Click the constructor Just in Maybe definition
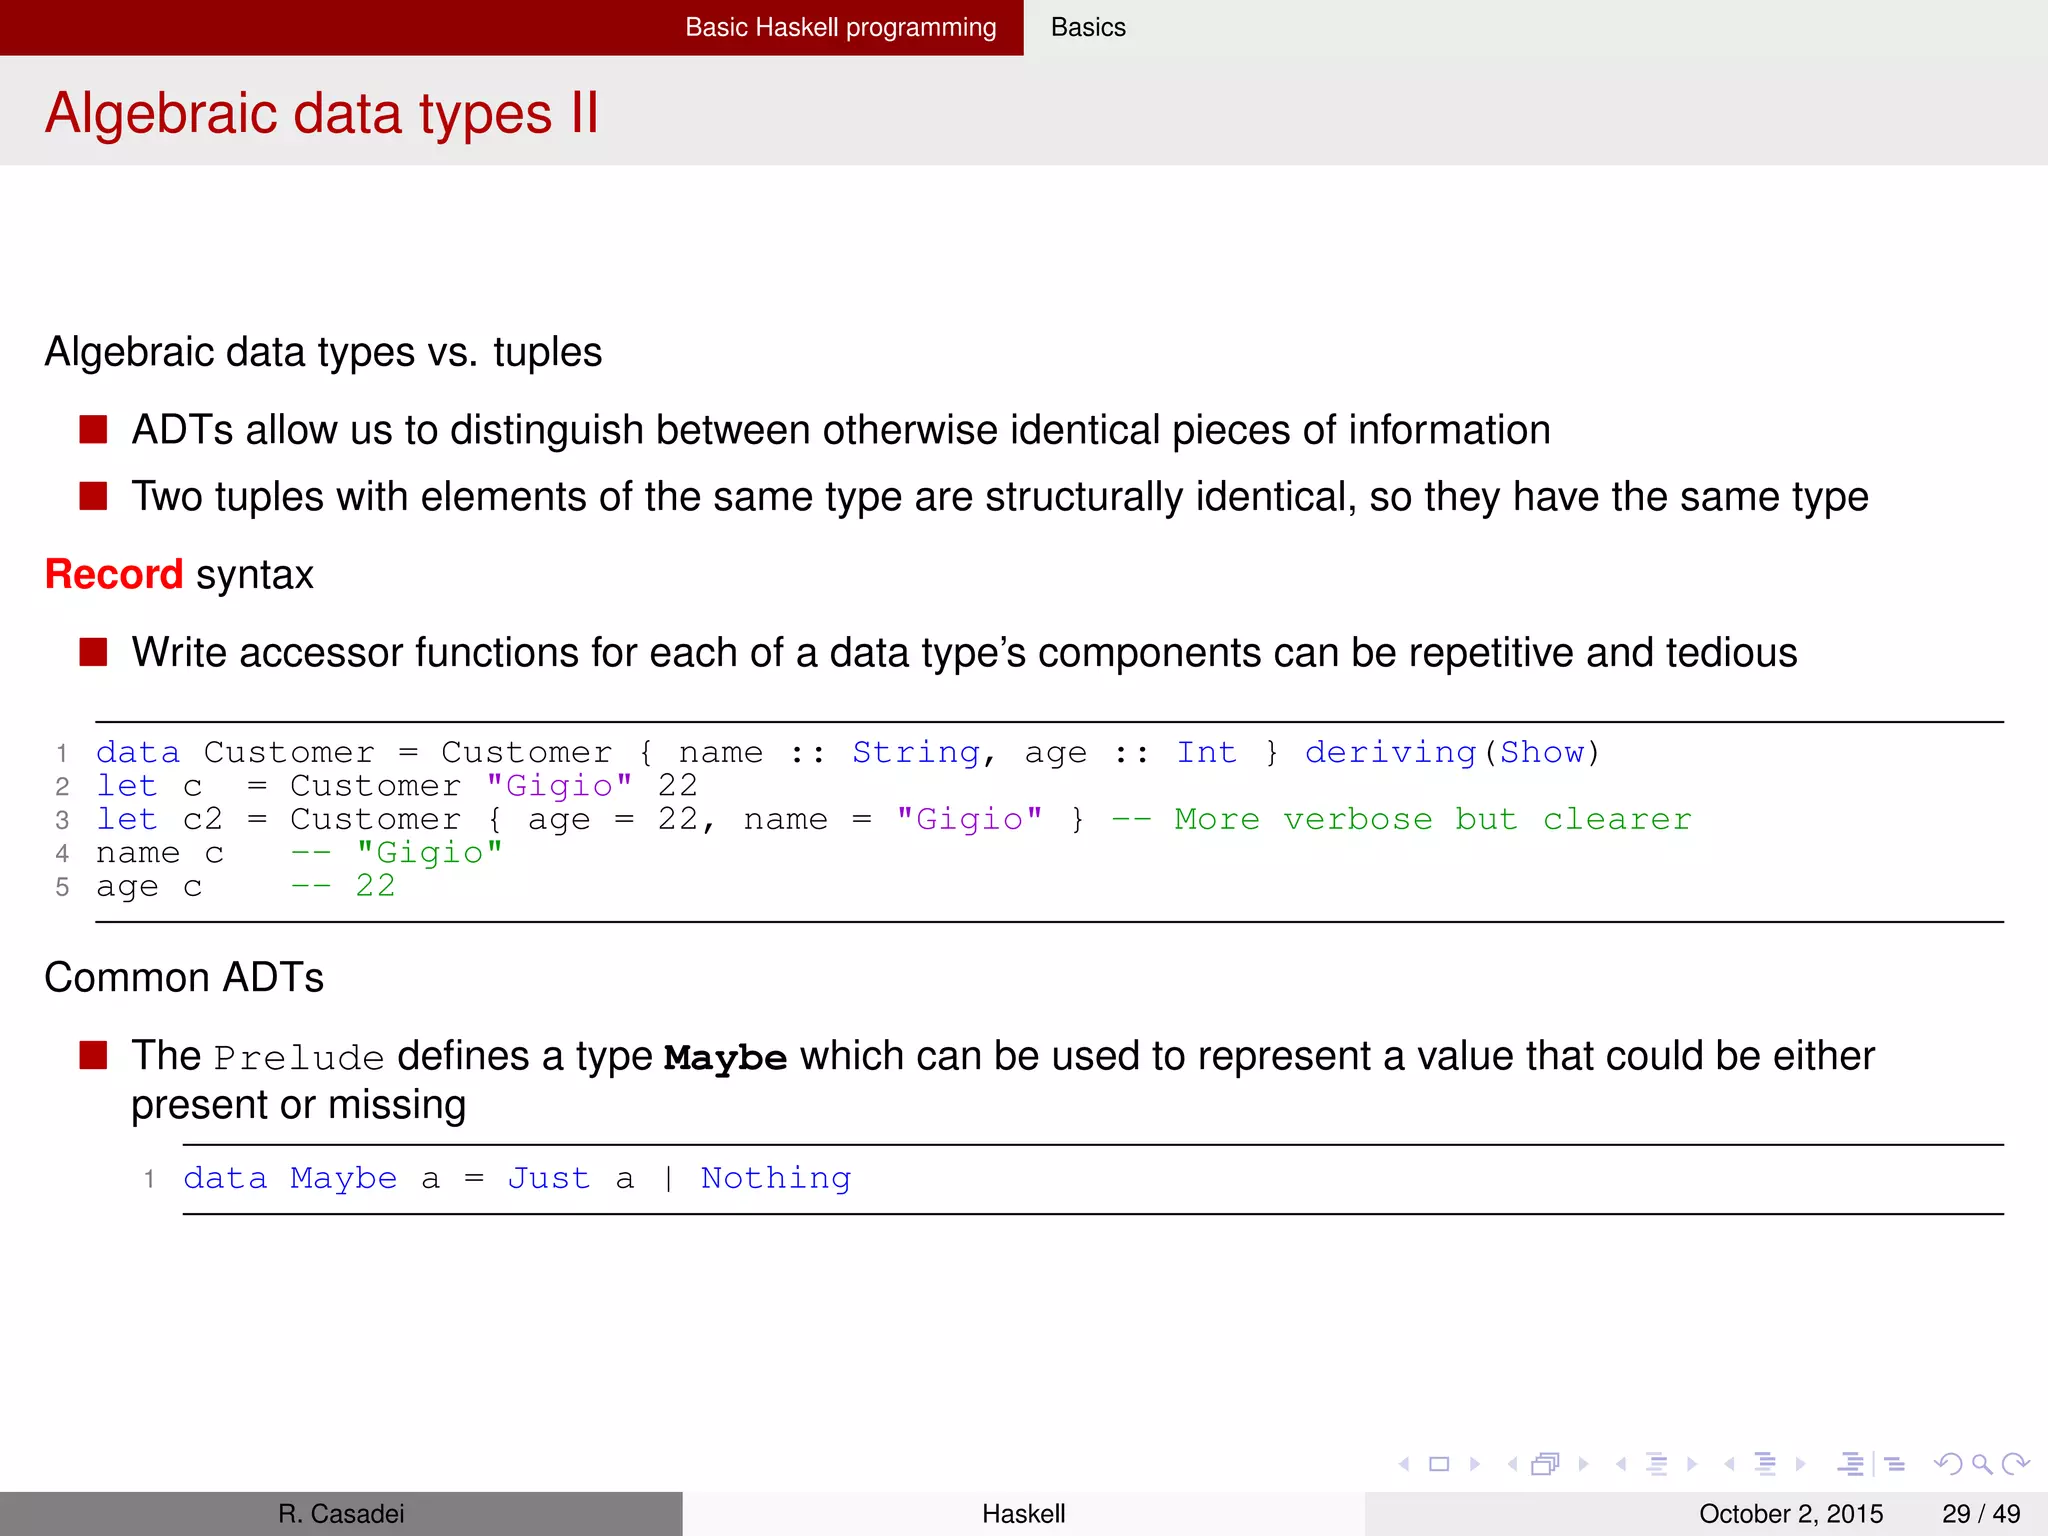This screenshot has height=1536, width=2048. 549,1178
